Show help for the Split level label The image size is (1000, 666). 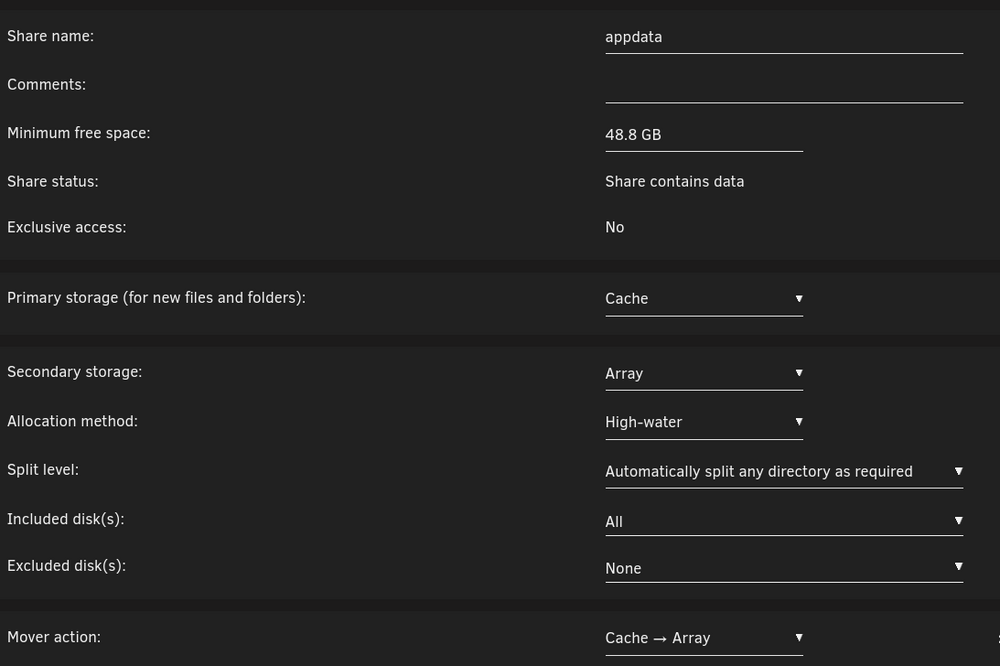click(x=43, y=470)
